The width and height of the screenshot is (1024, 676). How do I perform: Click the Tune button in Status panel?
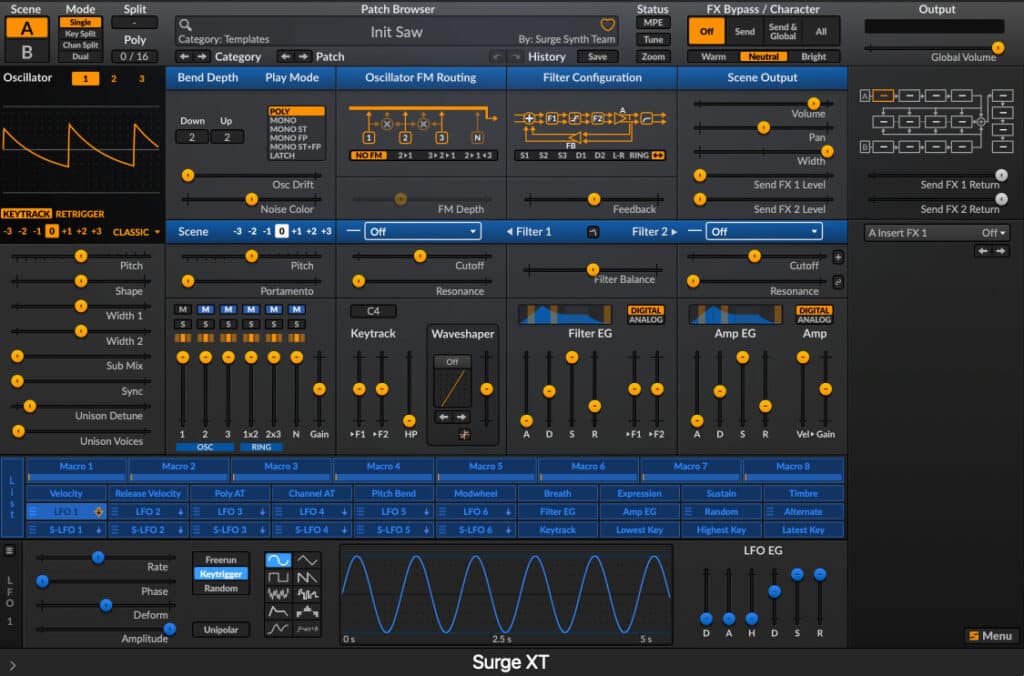click(653, 41)
